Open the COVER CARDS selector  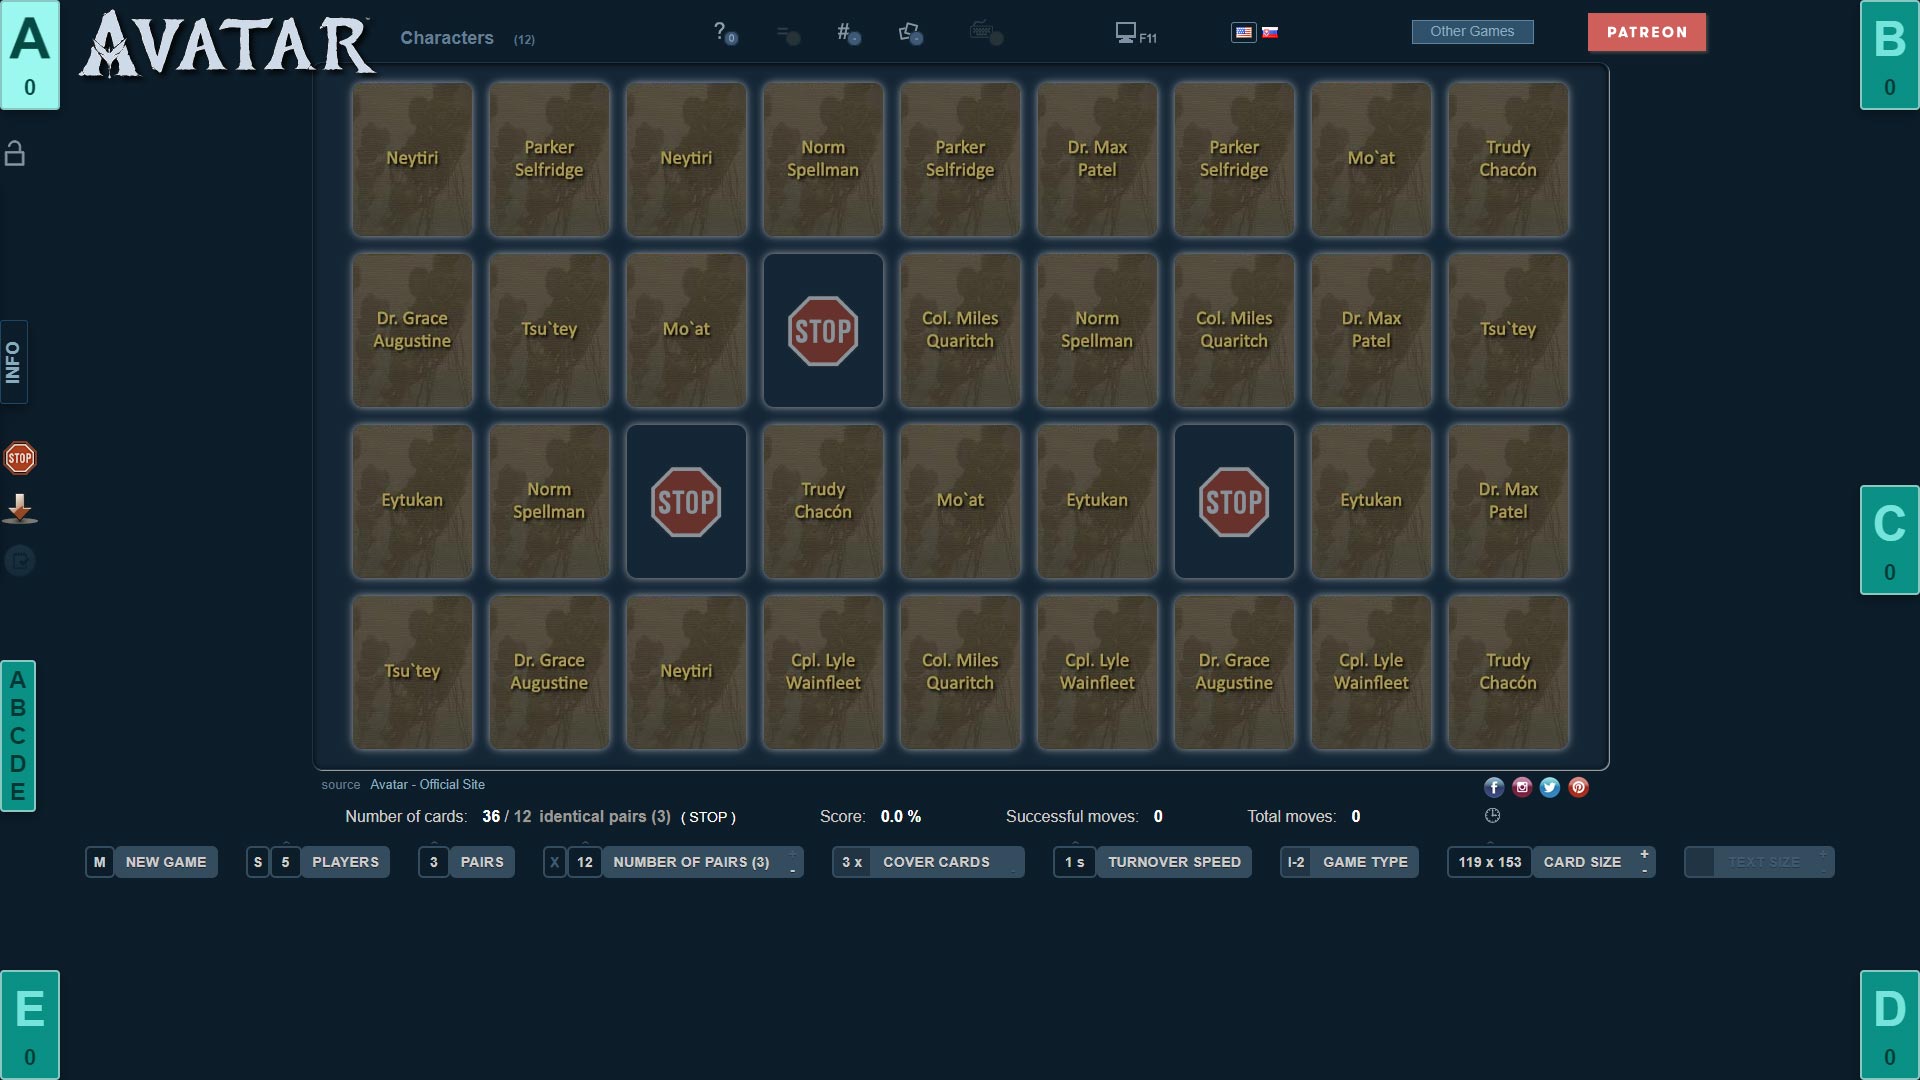coord(936,862)
